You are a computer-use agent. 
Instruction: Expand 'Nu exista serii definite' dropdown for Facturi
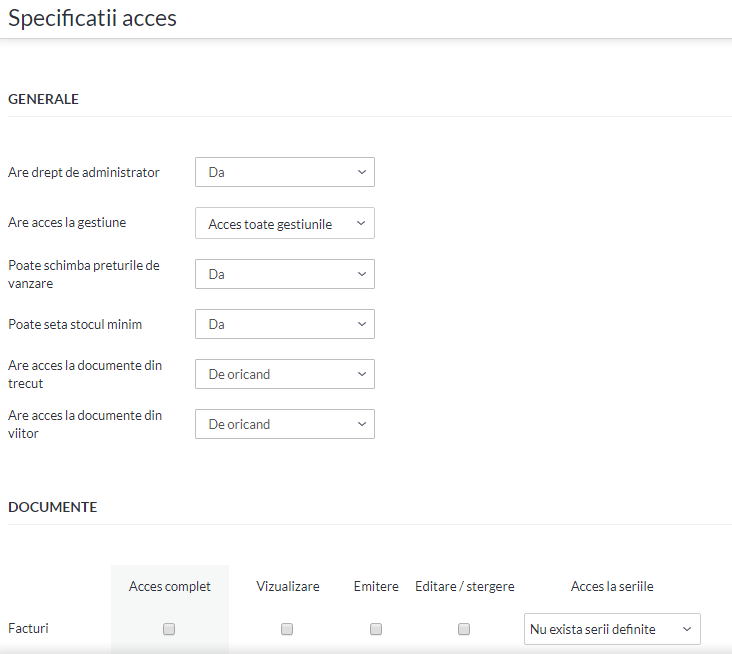[x=612, y=629]
